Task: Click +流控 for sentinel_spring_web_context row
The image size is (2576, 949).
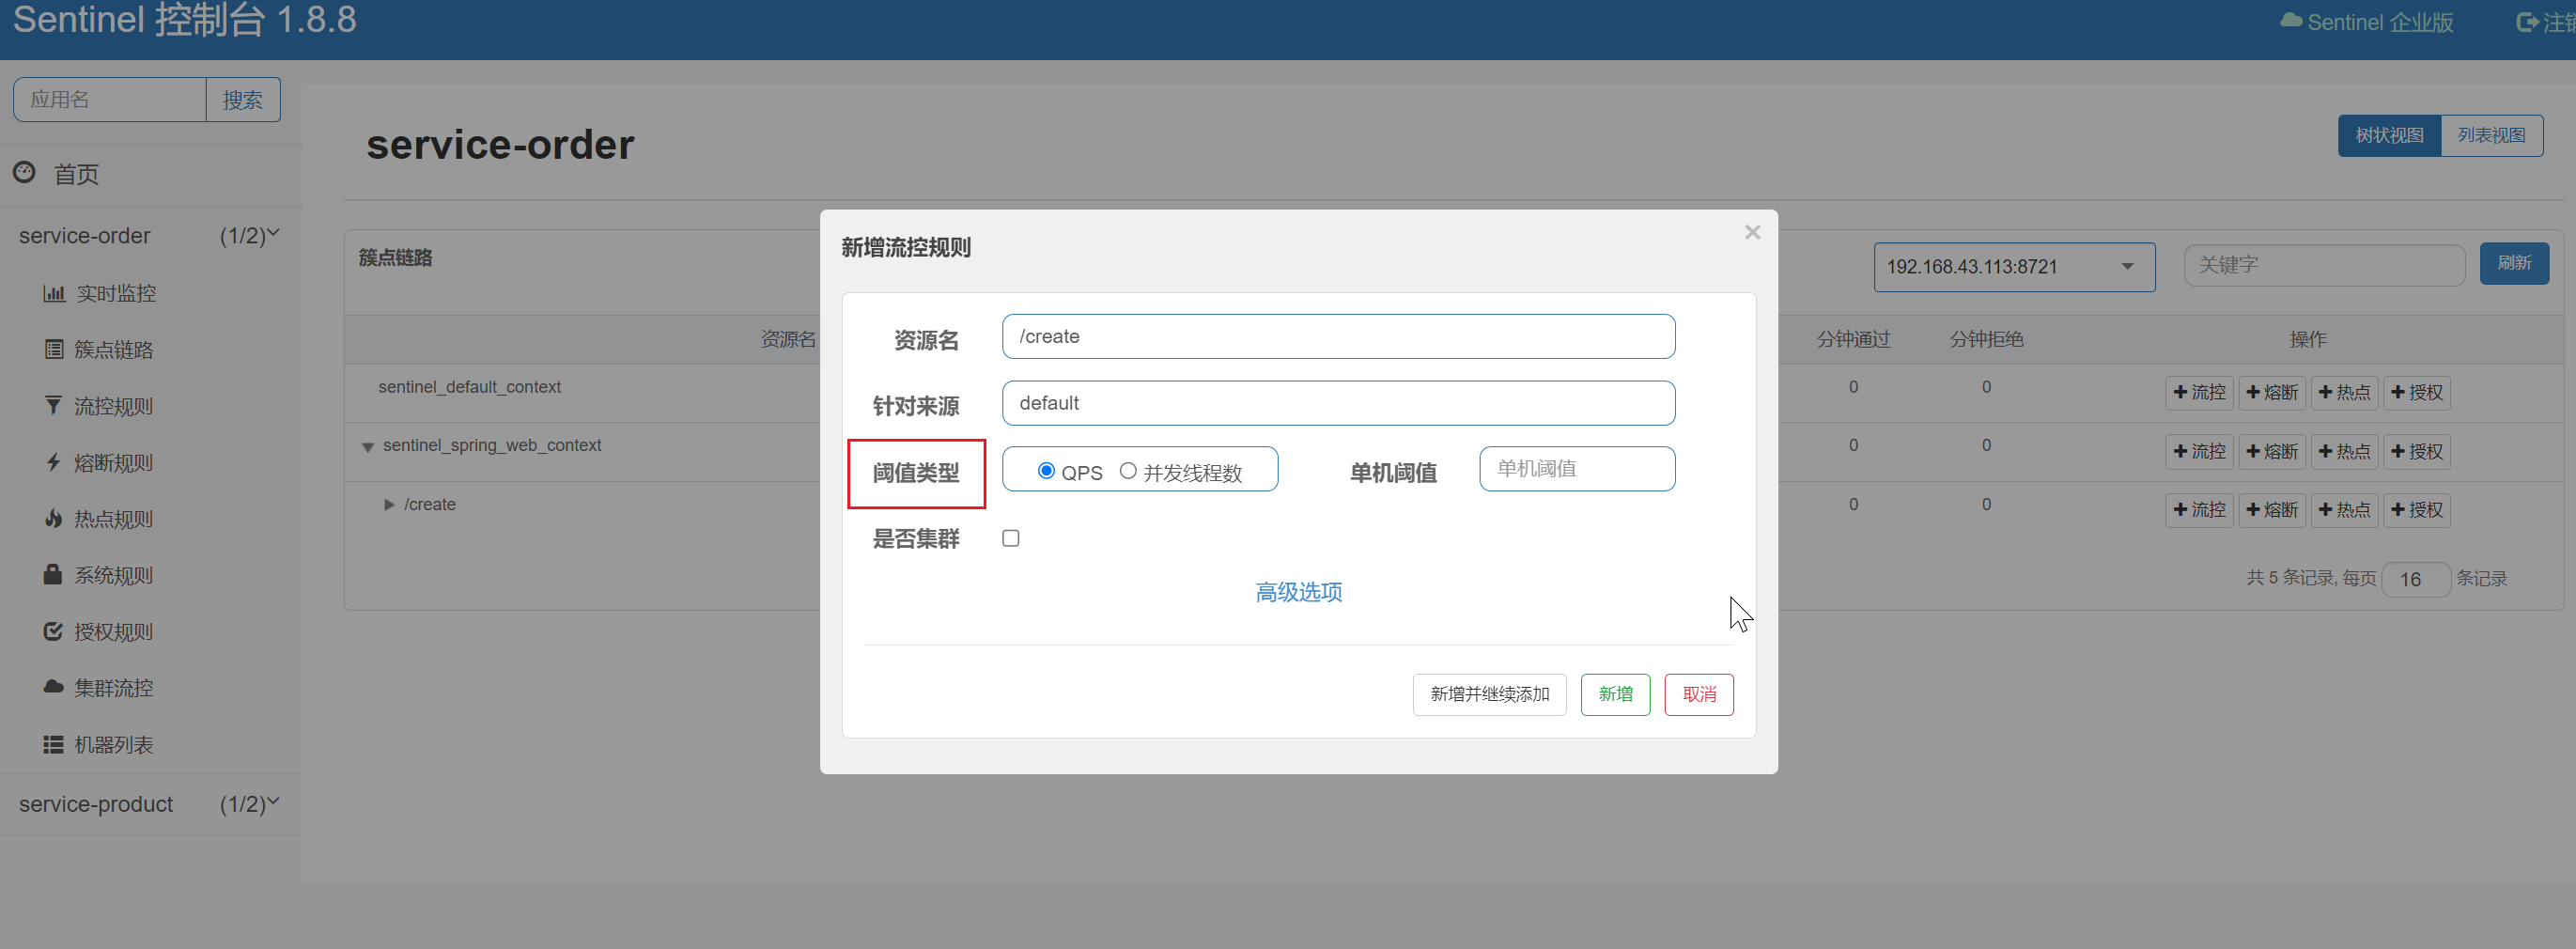Action: click(2199, 451)
